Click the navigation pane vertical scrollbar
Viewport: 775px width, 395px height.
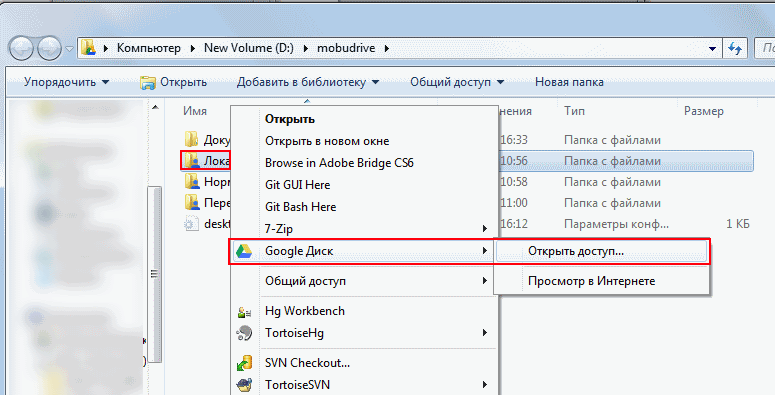point(154,274)
